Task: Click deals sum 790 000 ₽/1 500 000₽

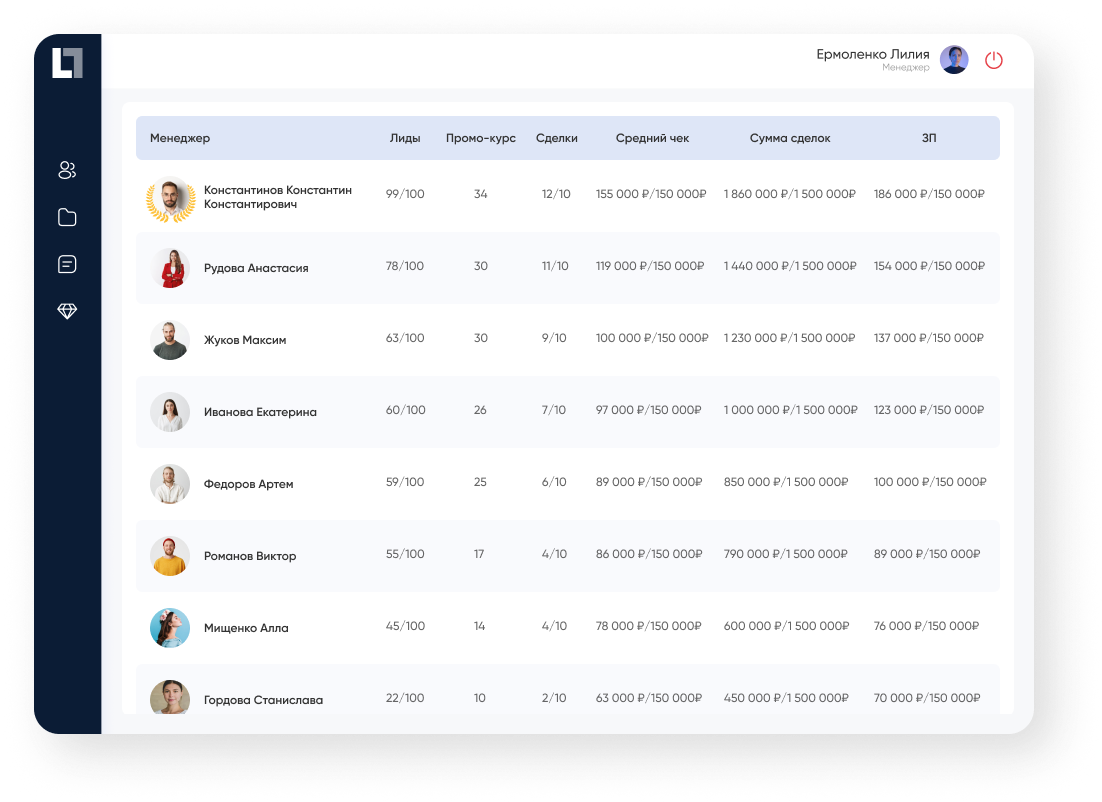Action: (x=786, y=554)
